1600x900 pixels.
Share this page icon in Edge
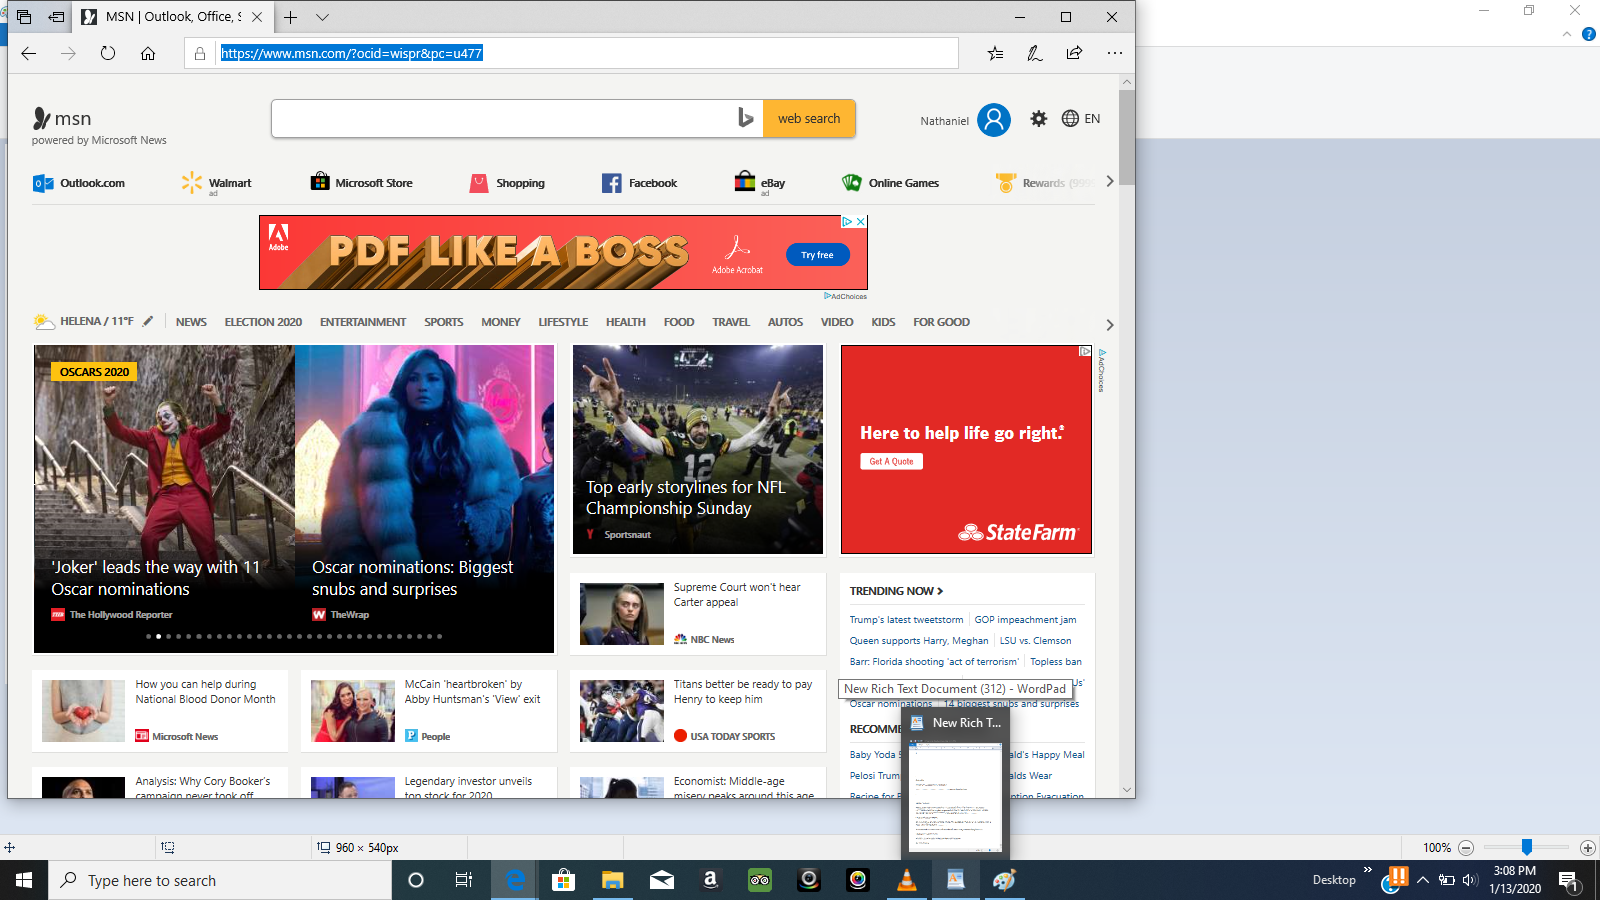coord(1074,53)
